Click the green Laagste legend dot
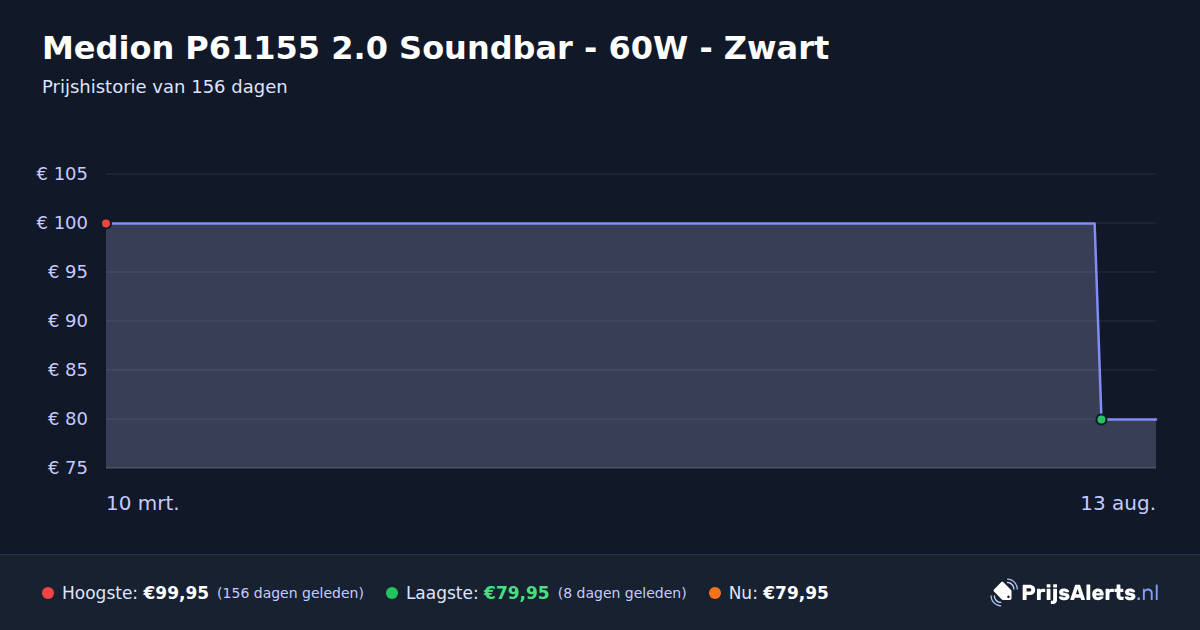 click(x=392, y=593)
